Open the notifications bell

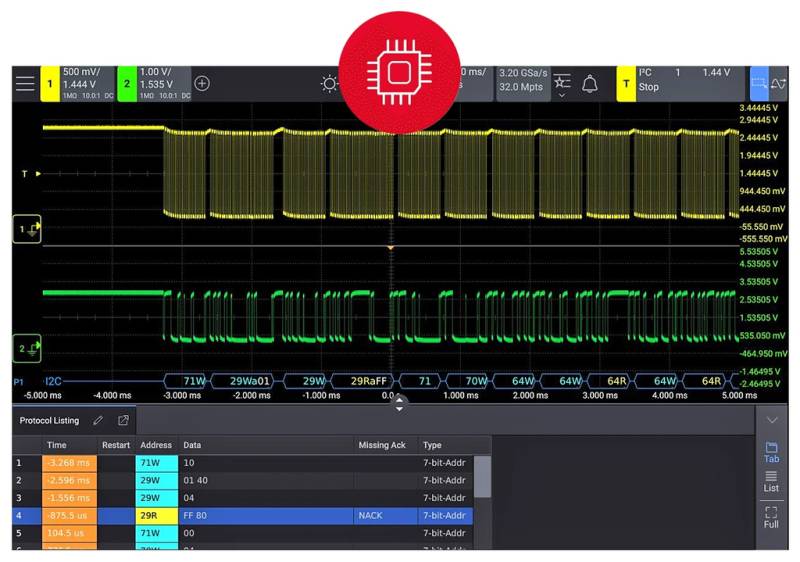[x=590, y=84]
